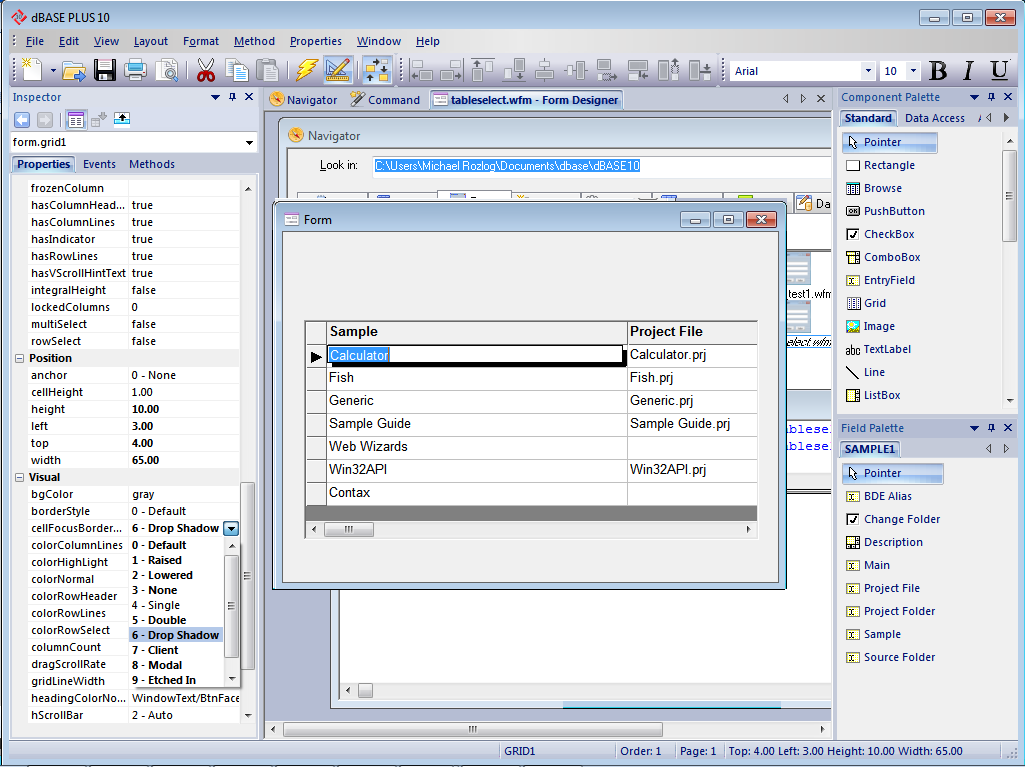Open print preview icon
Screen dimensions: 1025x767
coord(167,70)
